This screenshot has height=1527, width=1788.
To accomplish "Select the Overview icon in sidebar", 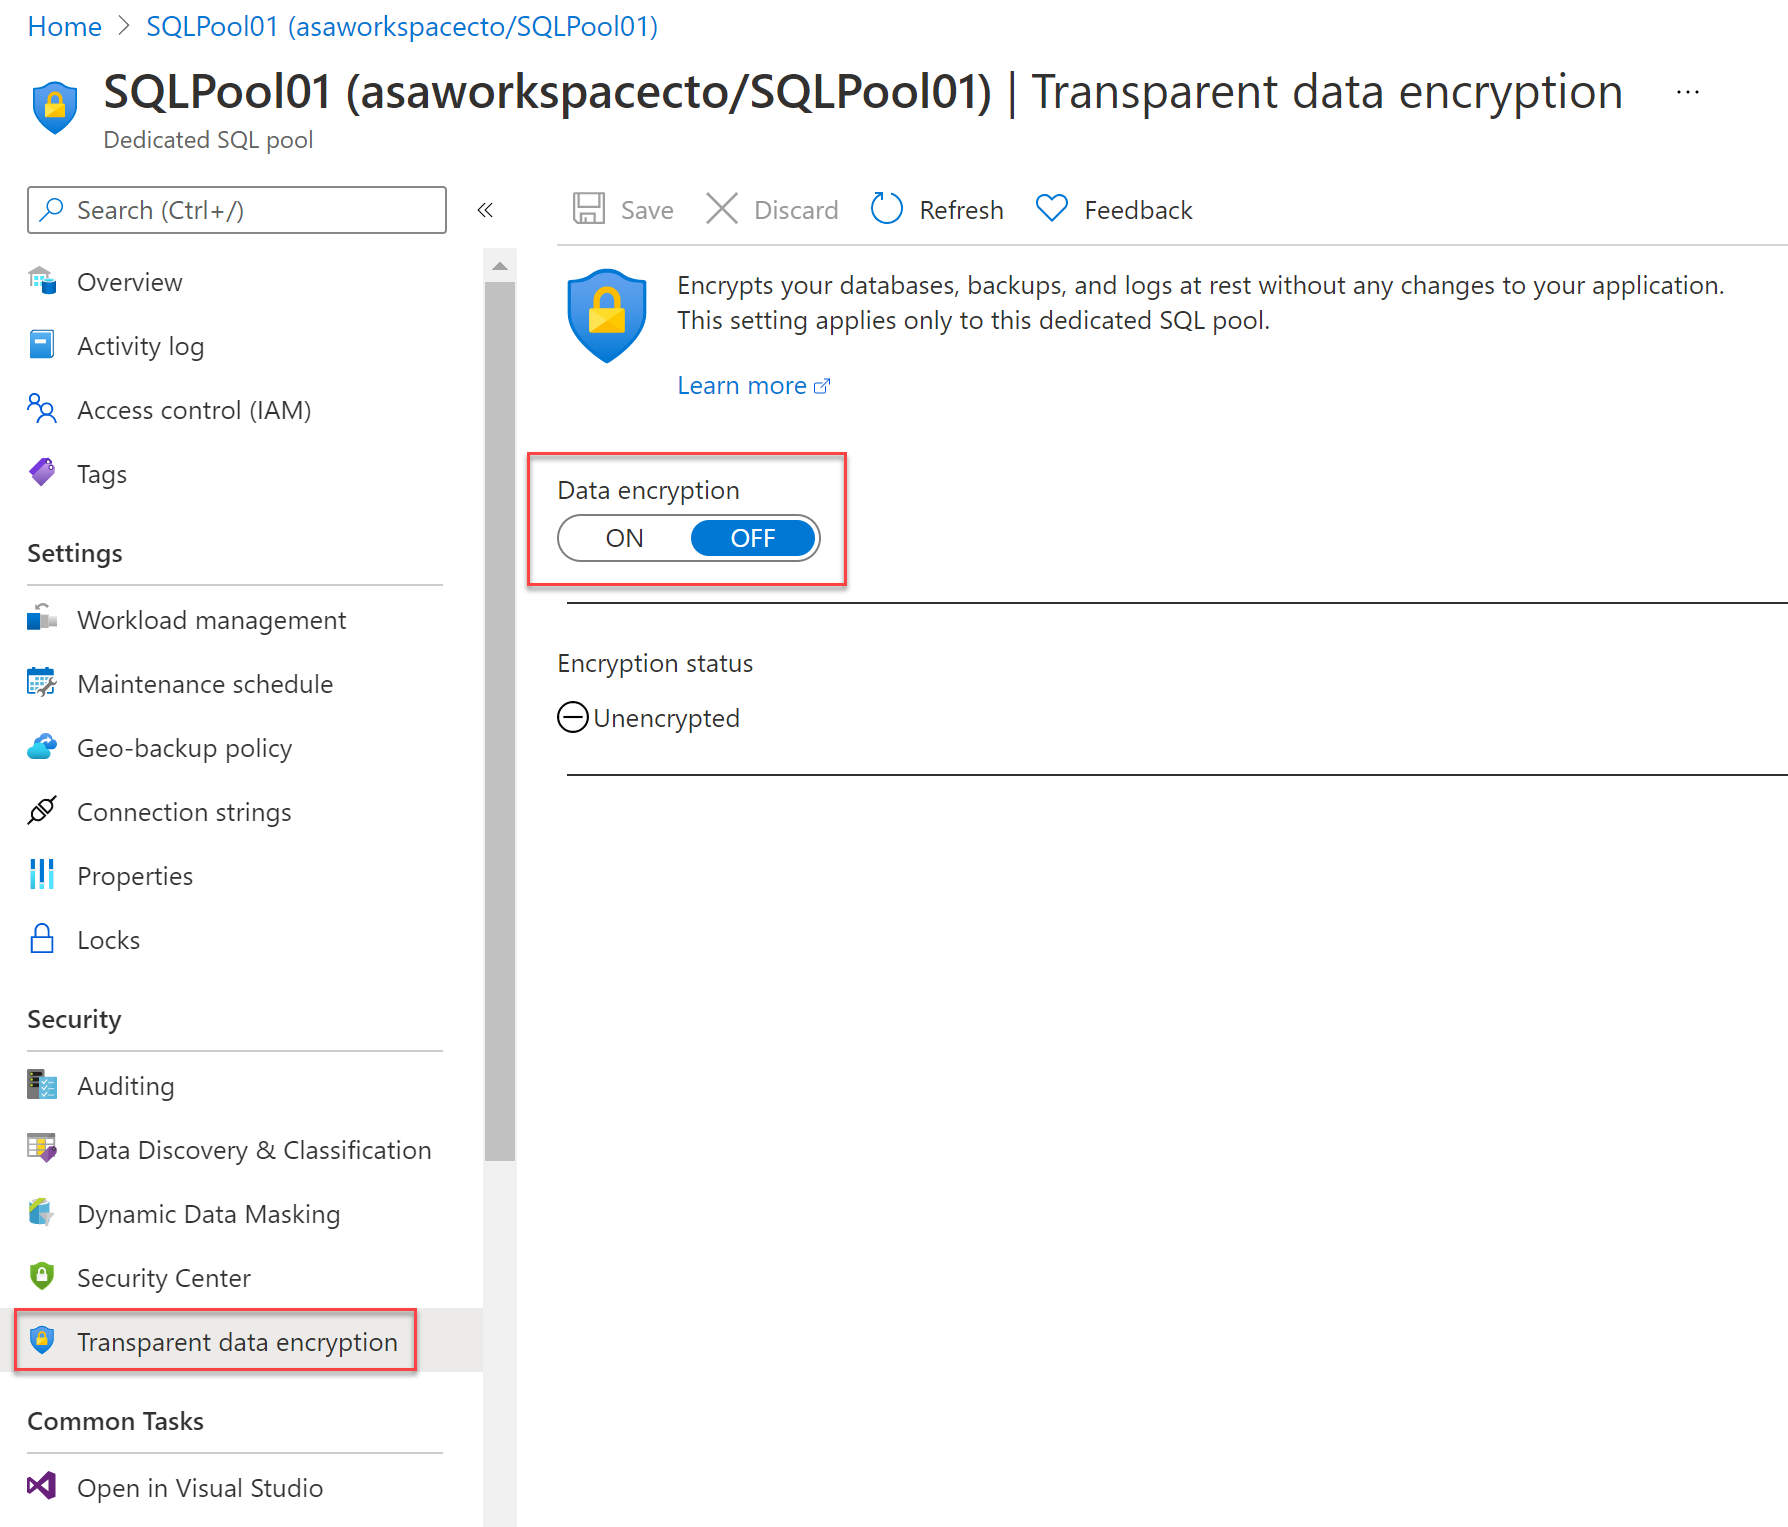I will [x=42, y=281].
